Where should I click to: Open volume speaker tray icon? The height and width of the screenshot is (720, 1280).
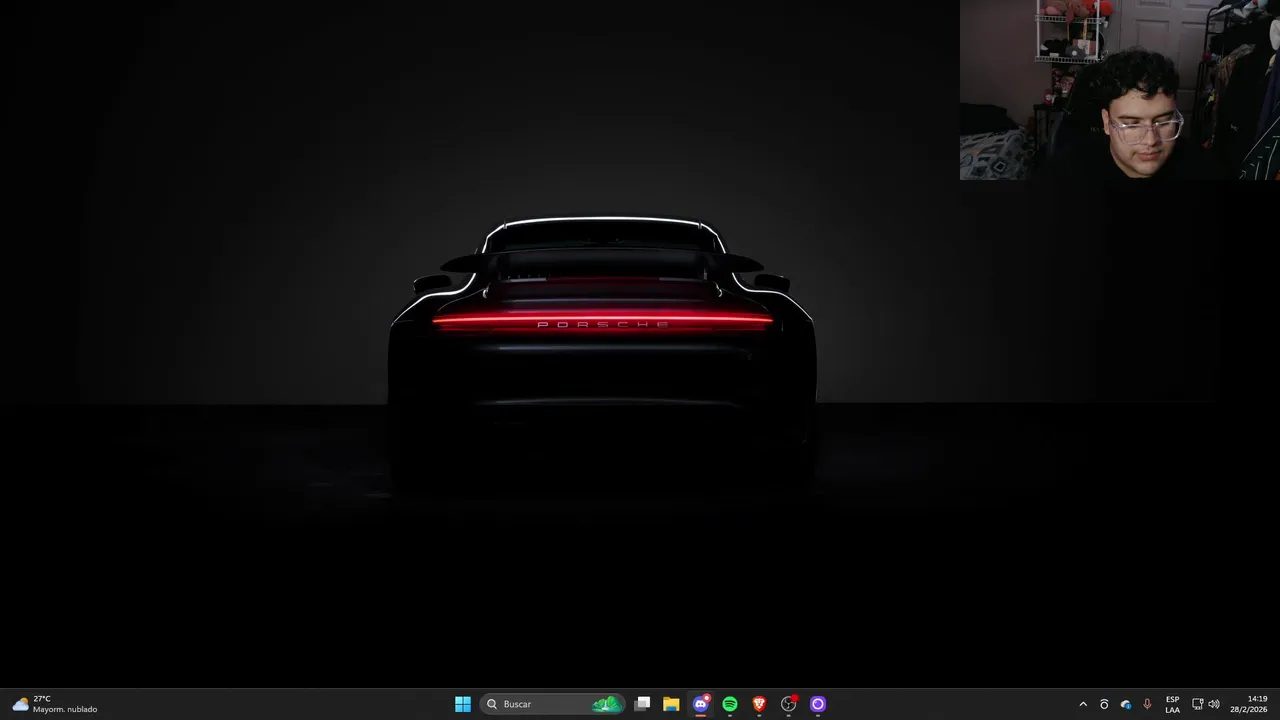pos(1214,704)
